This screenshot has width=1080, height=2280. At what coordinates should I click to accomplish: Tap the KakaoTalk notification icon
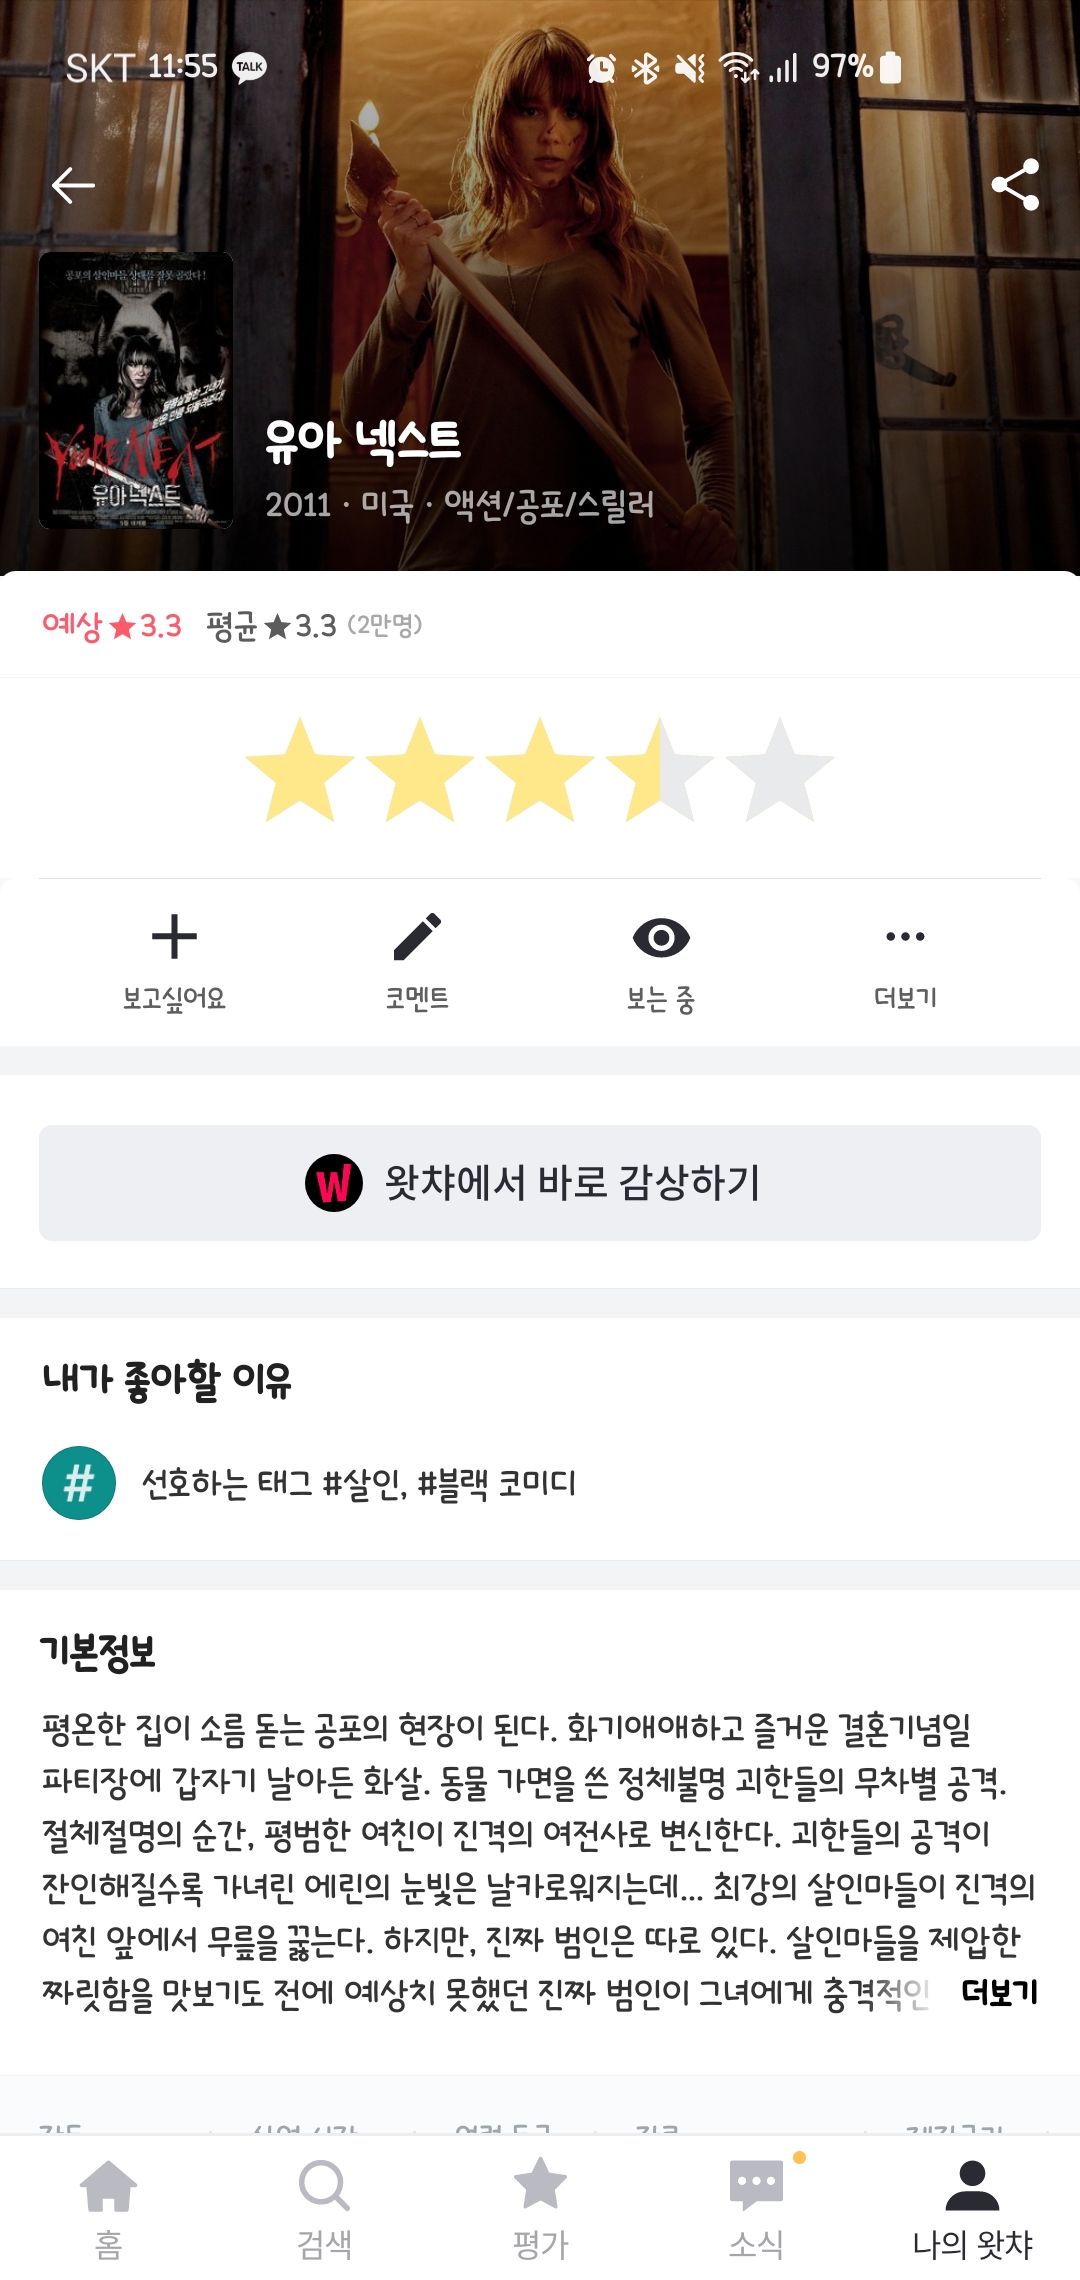tap(249, 67)
